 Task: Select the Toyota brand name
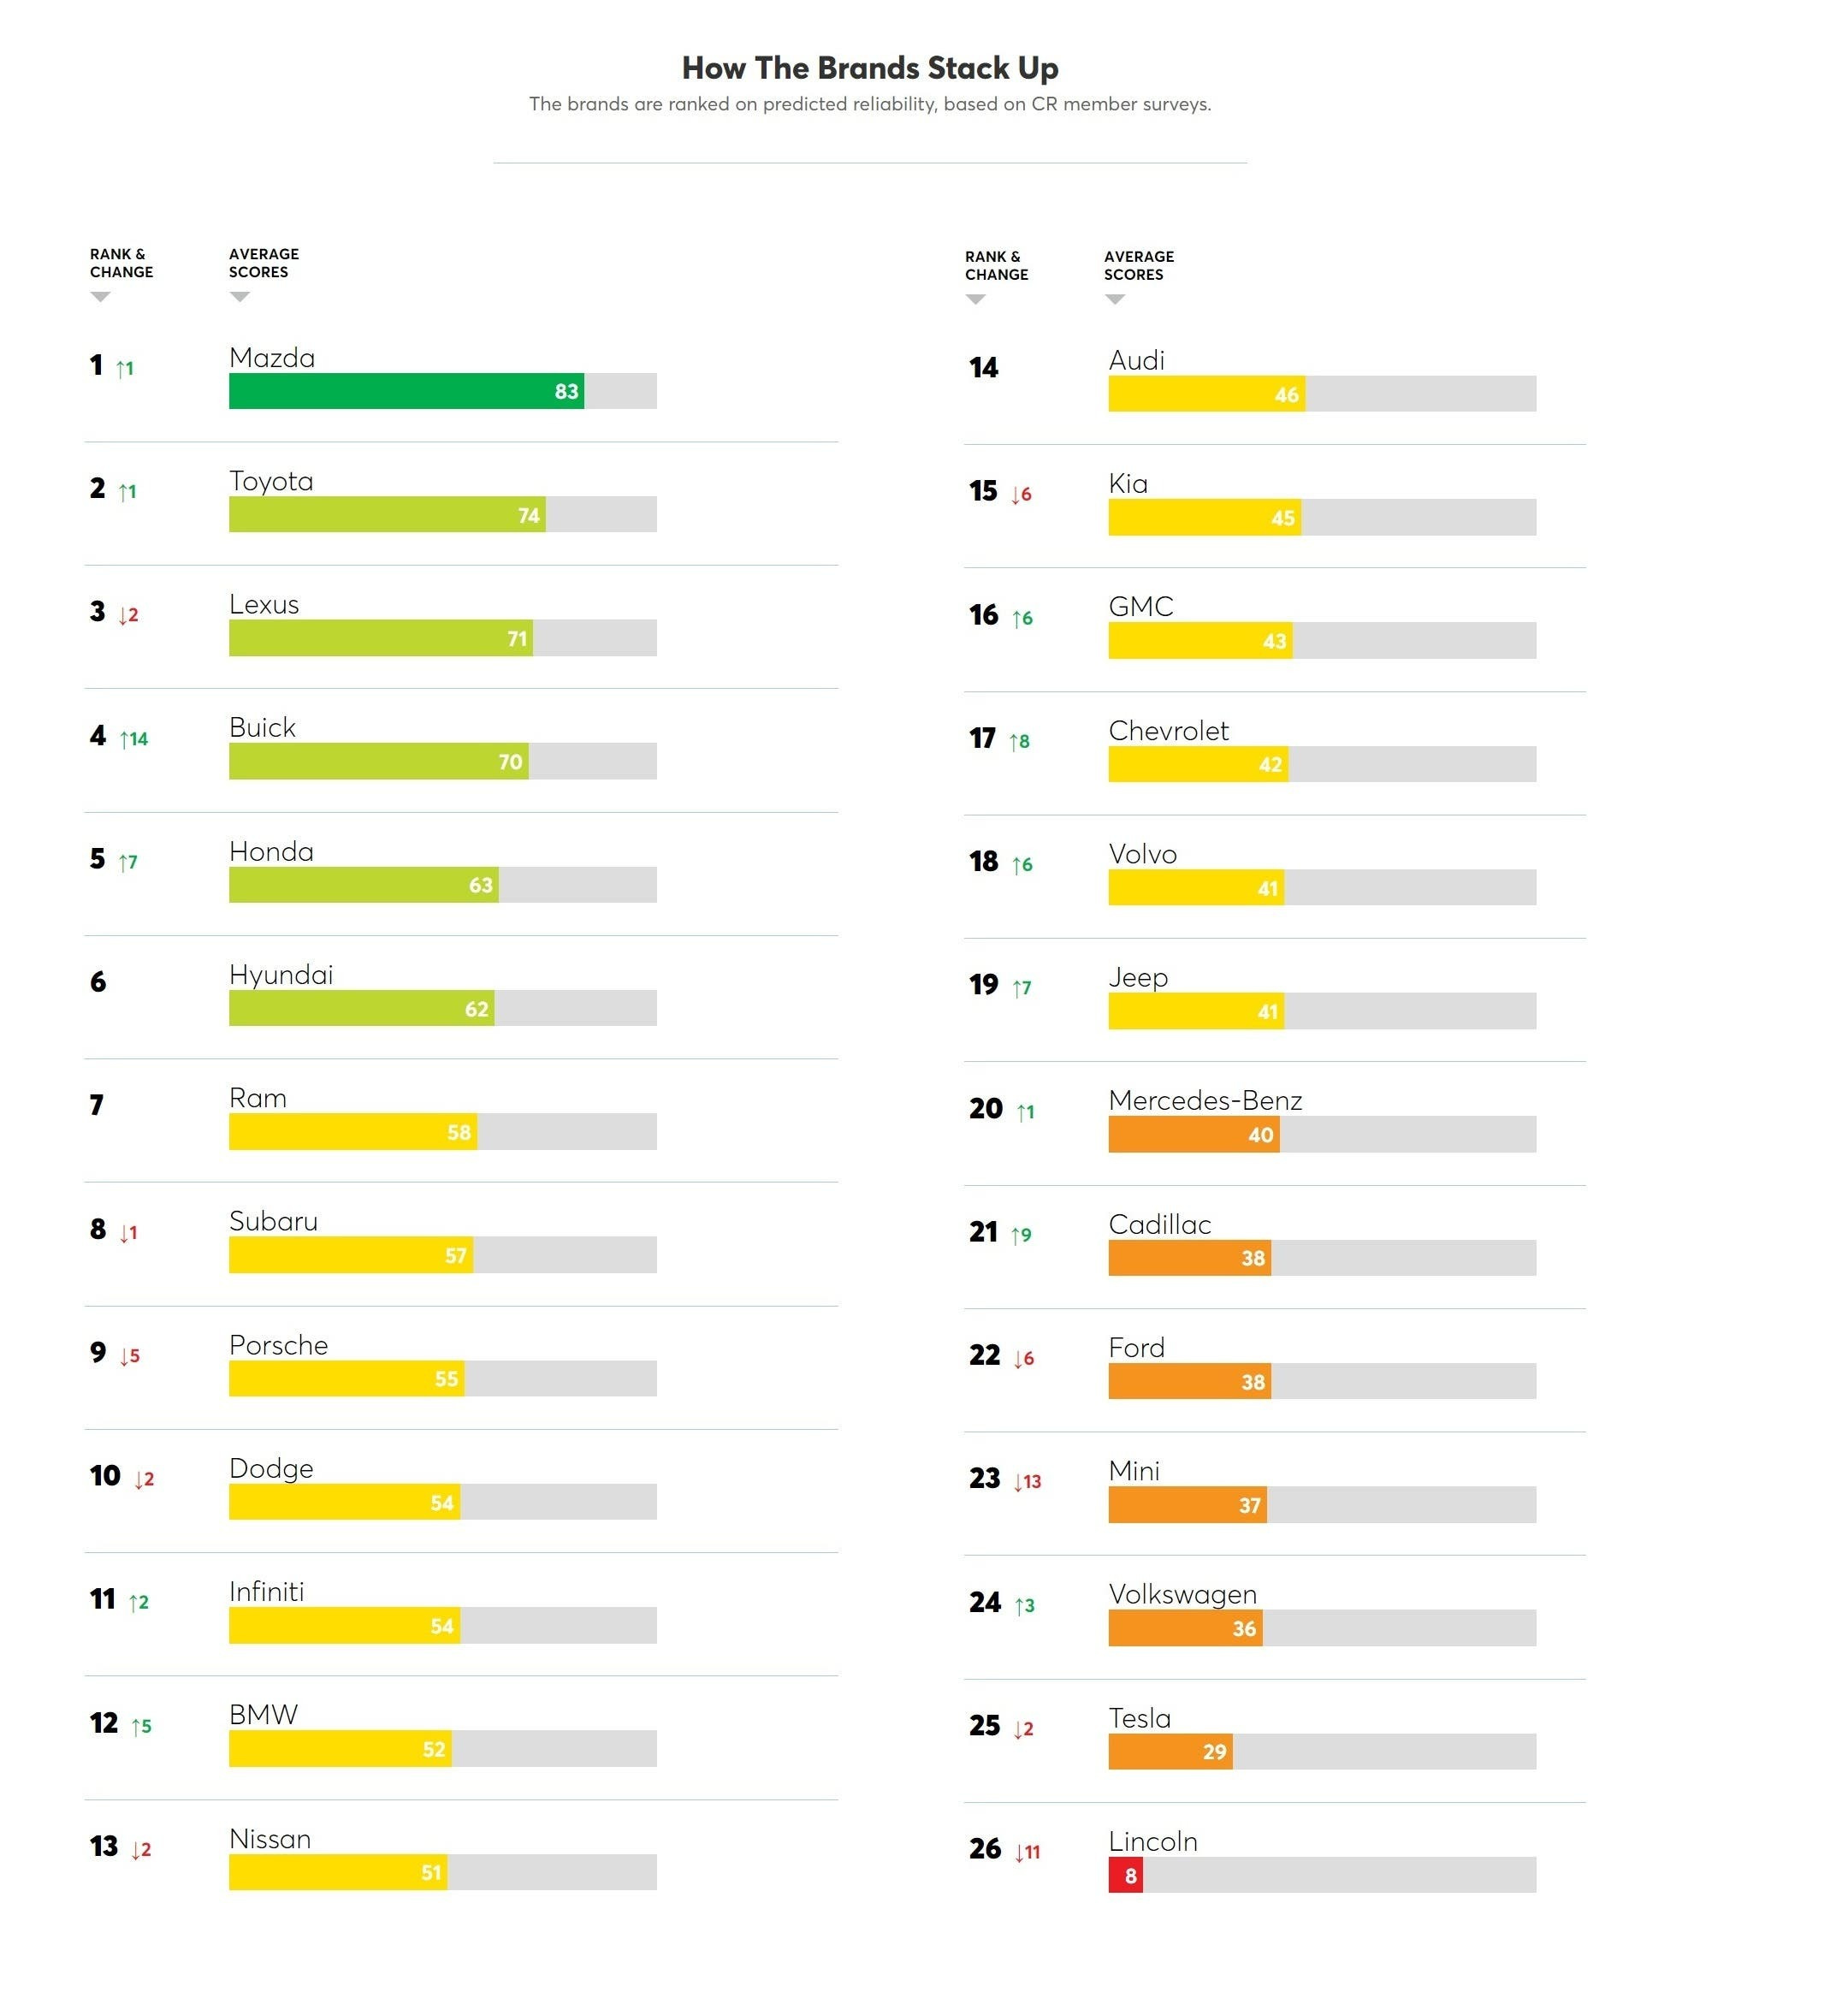click(x=271, y=482)
